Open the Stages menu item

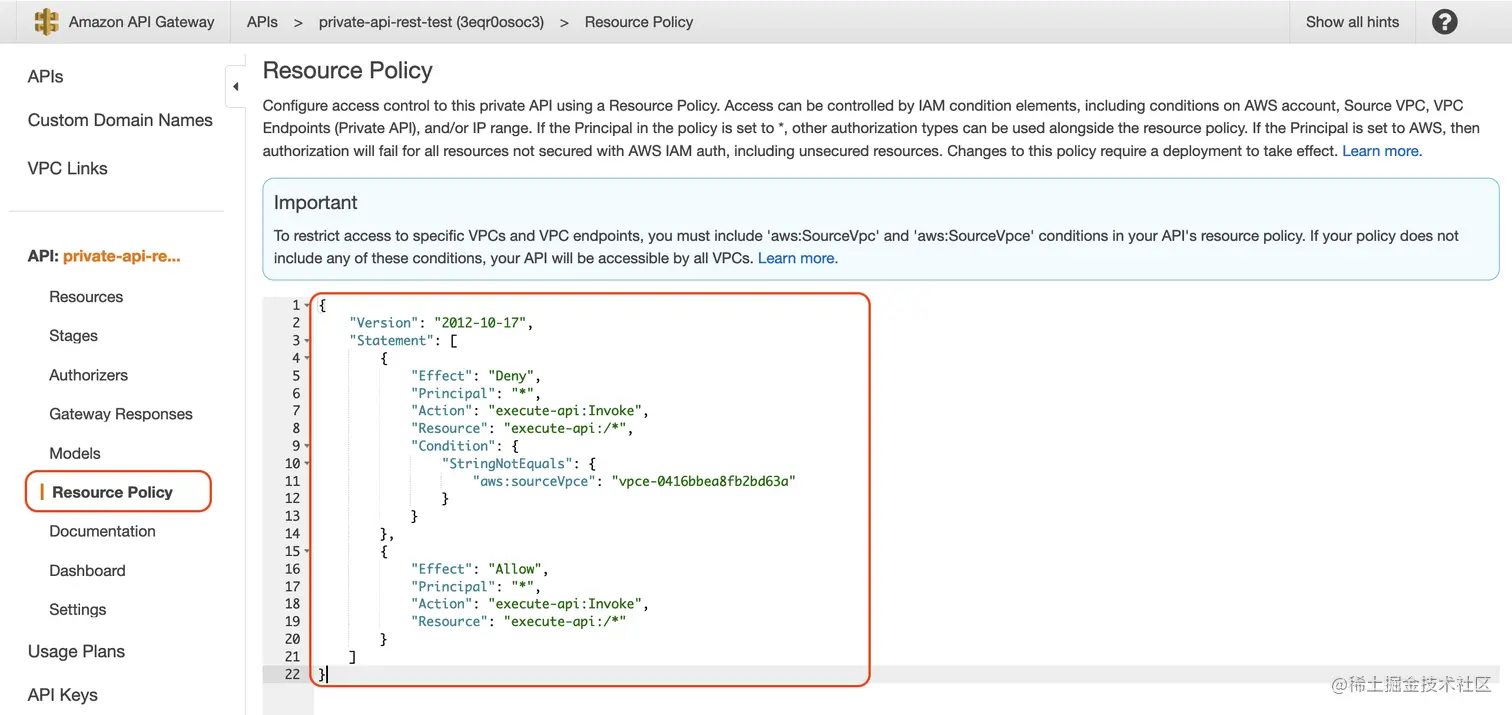(74, 336)
